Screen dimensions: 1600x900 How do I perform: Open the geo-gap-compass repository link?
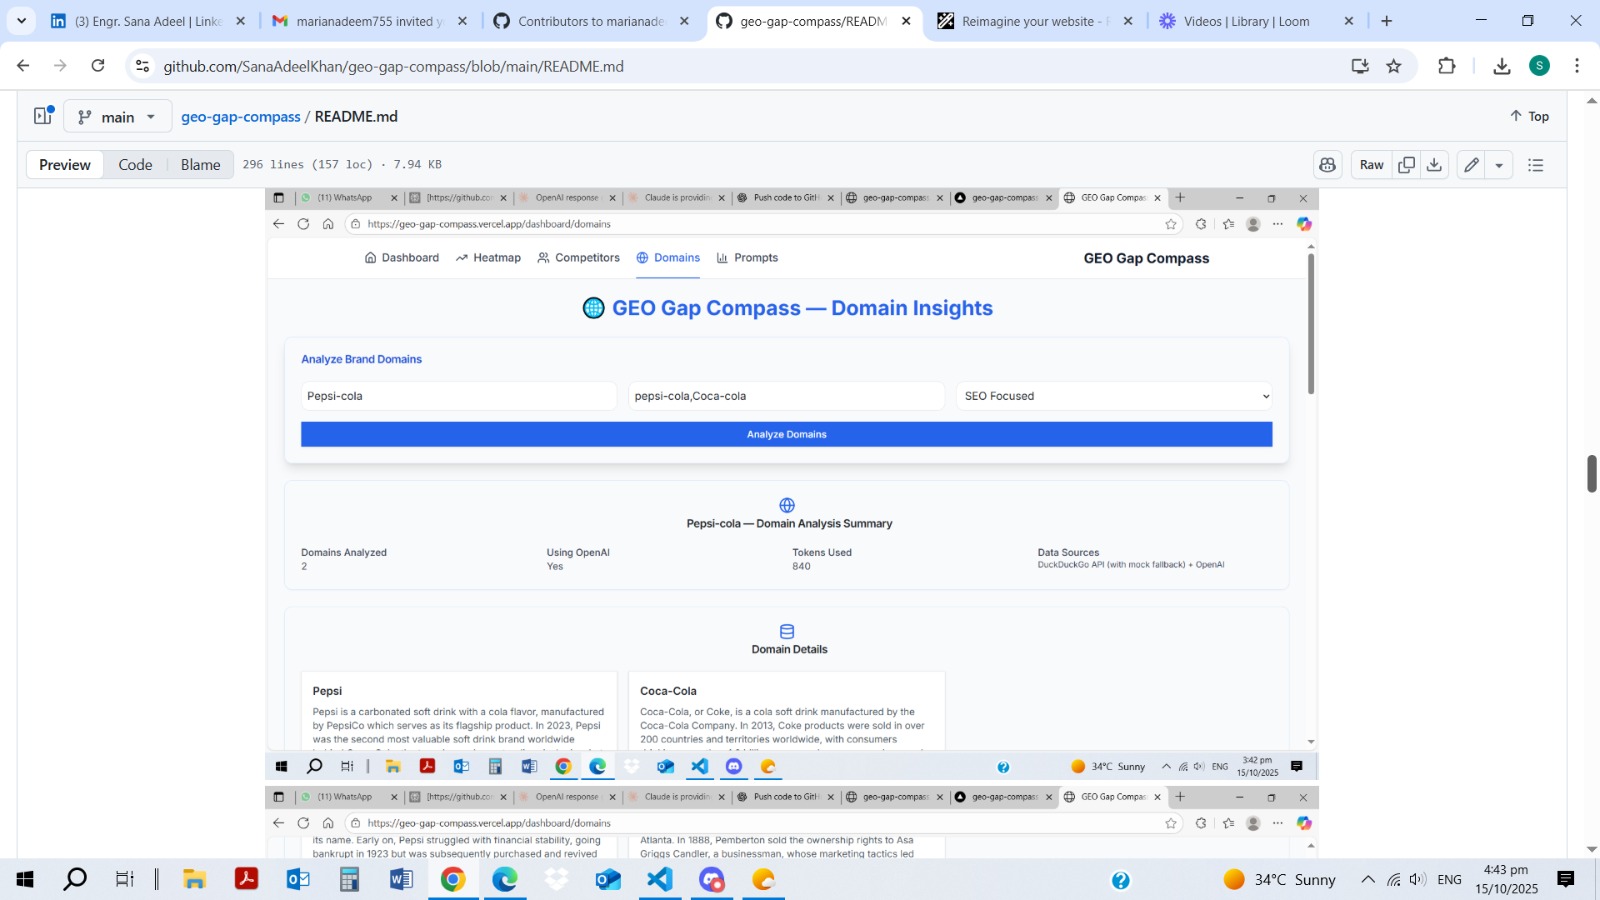pyautogui.click(x=241, y=117)
